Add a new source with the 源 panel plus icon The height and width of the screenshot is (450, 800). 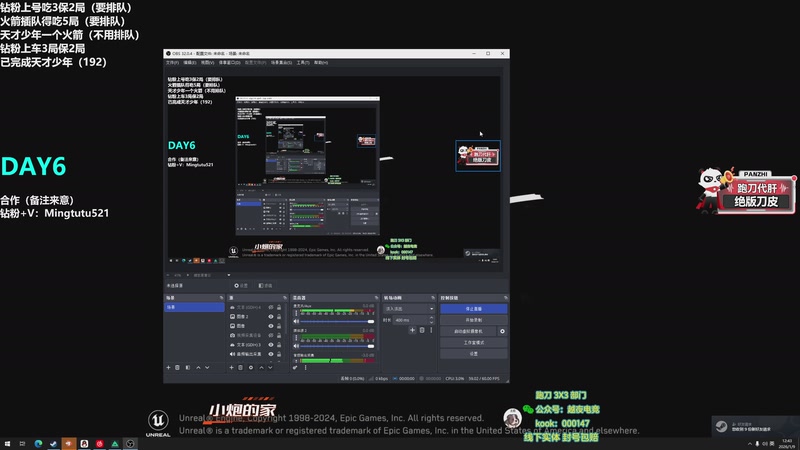click(x=232, y=367)
